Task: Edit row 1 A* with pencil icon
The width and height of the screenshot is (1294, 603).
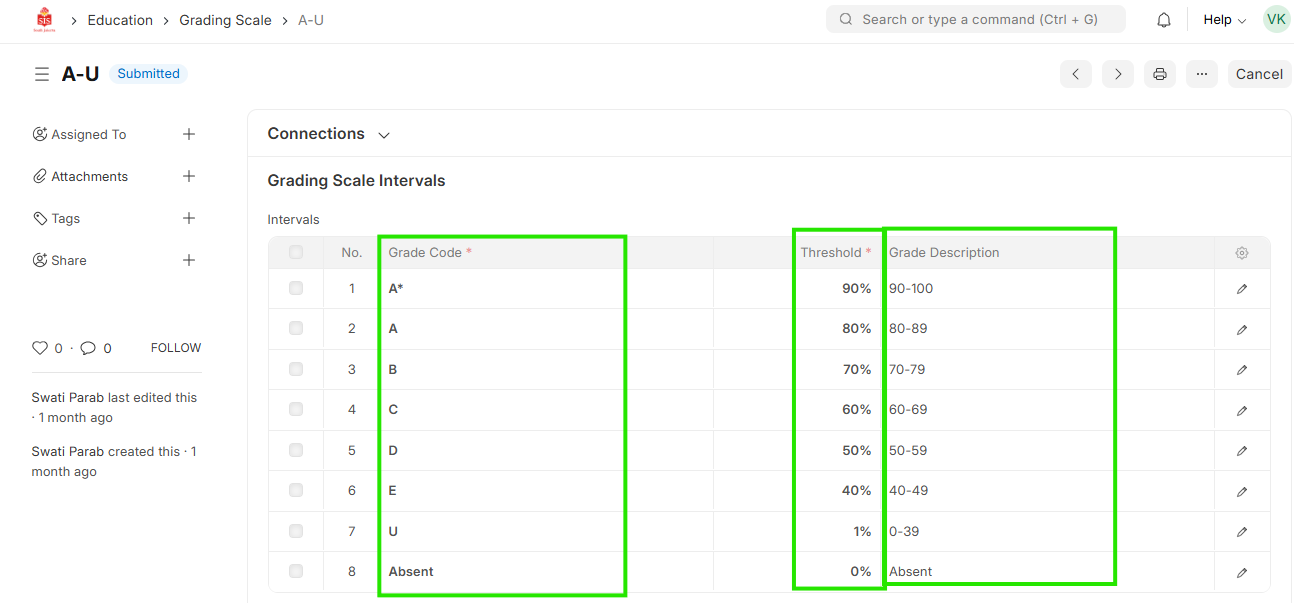Action: [x=1241, y=289]
